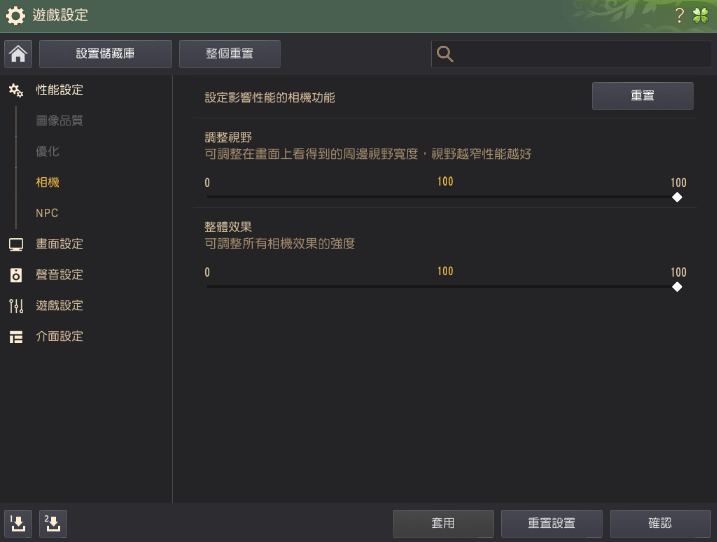Click the monitor icon for 畫面設定
This screenshot has width=717, height=542.
[16, 244]
